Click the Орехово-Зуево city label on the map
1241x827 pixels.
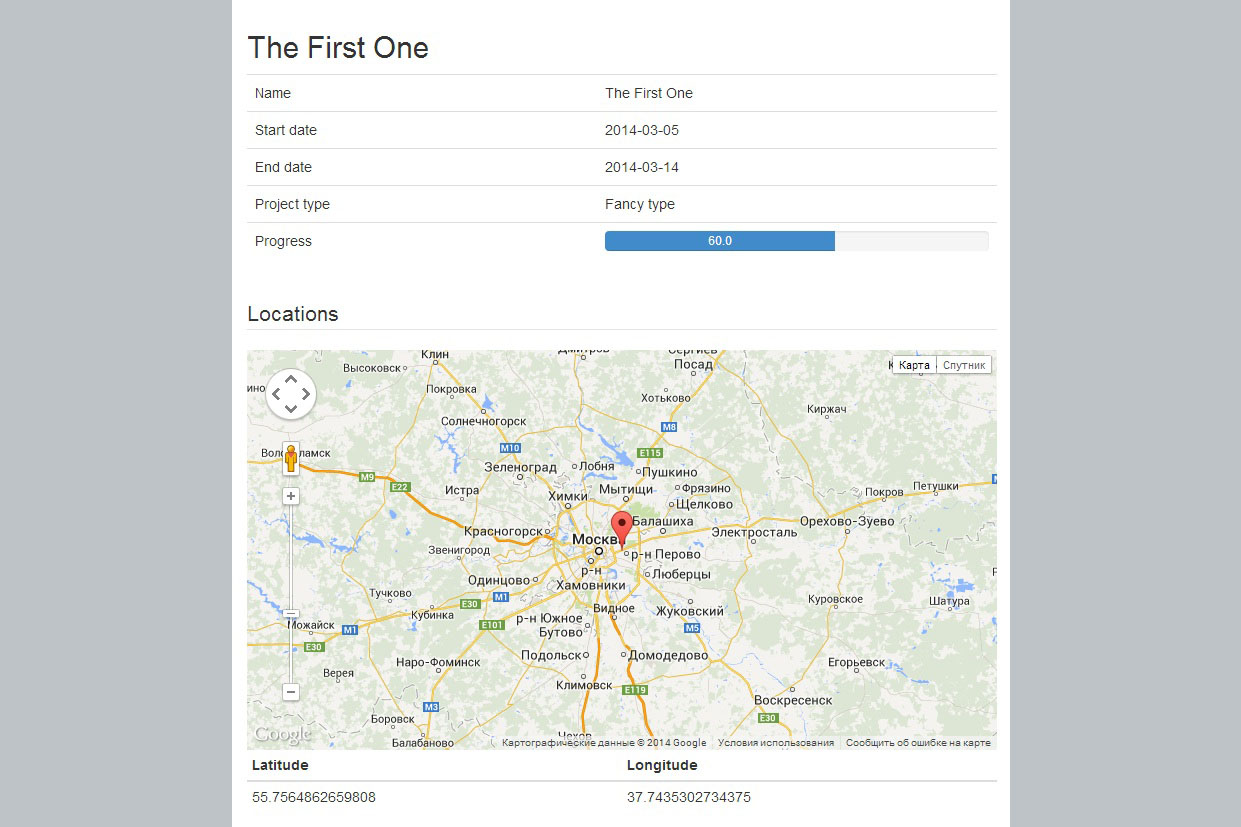click(x=847, y=521)
